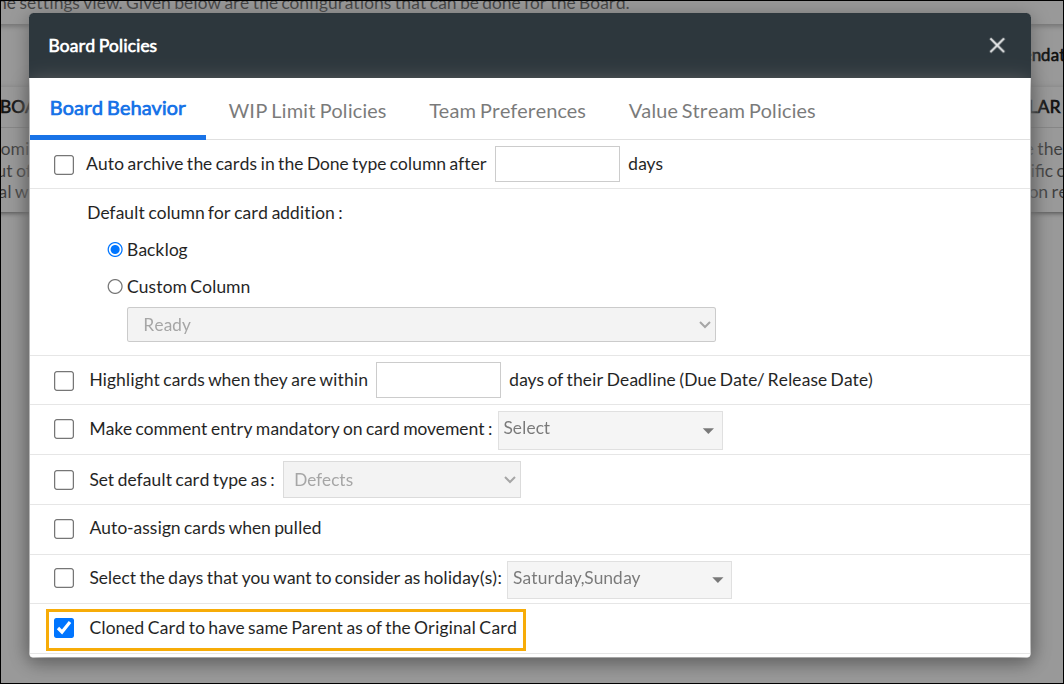Tick the Highlight cards near Deadline checkbox
The image size is (1064, 684).
[64, 381]
